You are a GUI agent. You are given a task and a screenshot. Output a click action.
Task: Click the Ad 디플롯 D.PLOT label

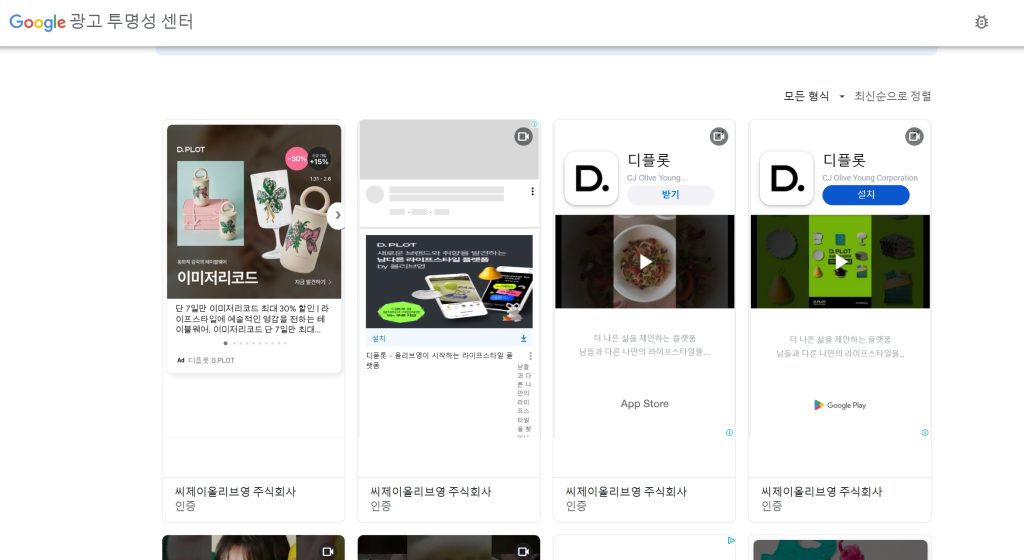[x=206, y=360]
